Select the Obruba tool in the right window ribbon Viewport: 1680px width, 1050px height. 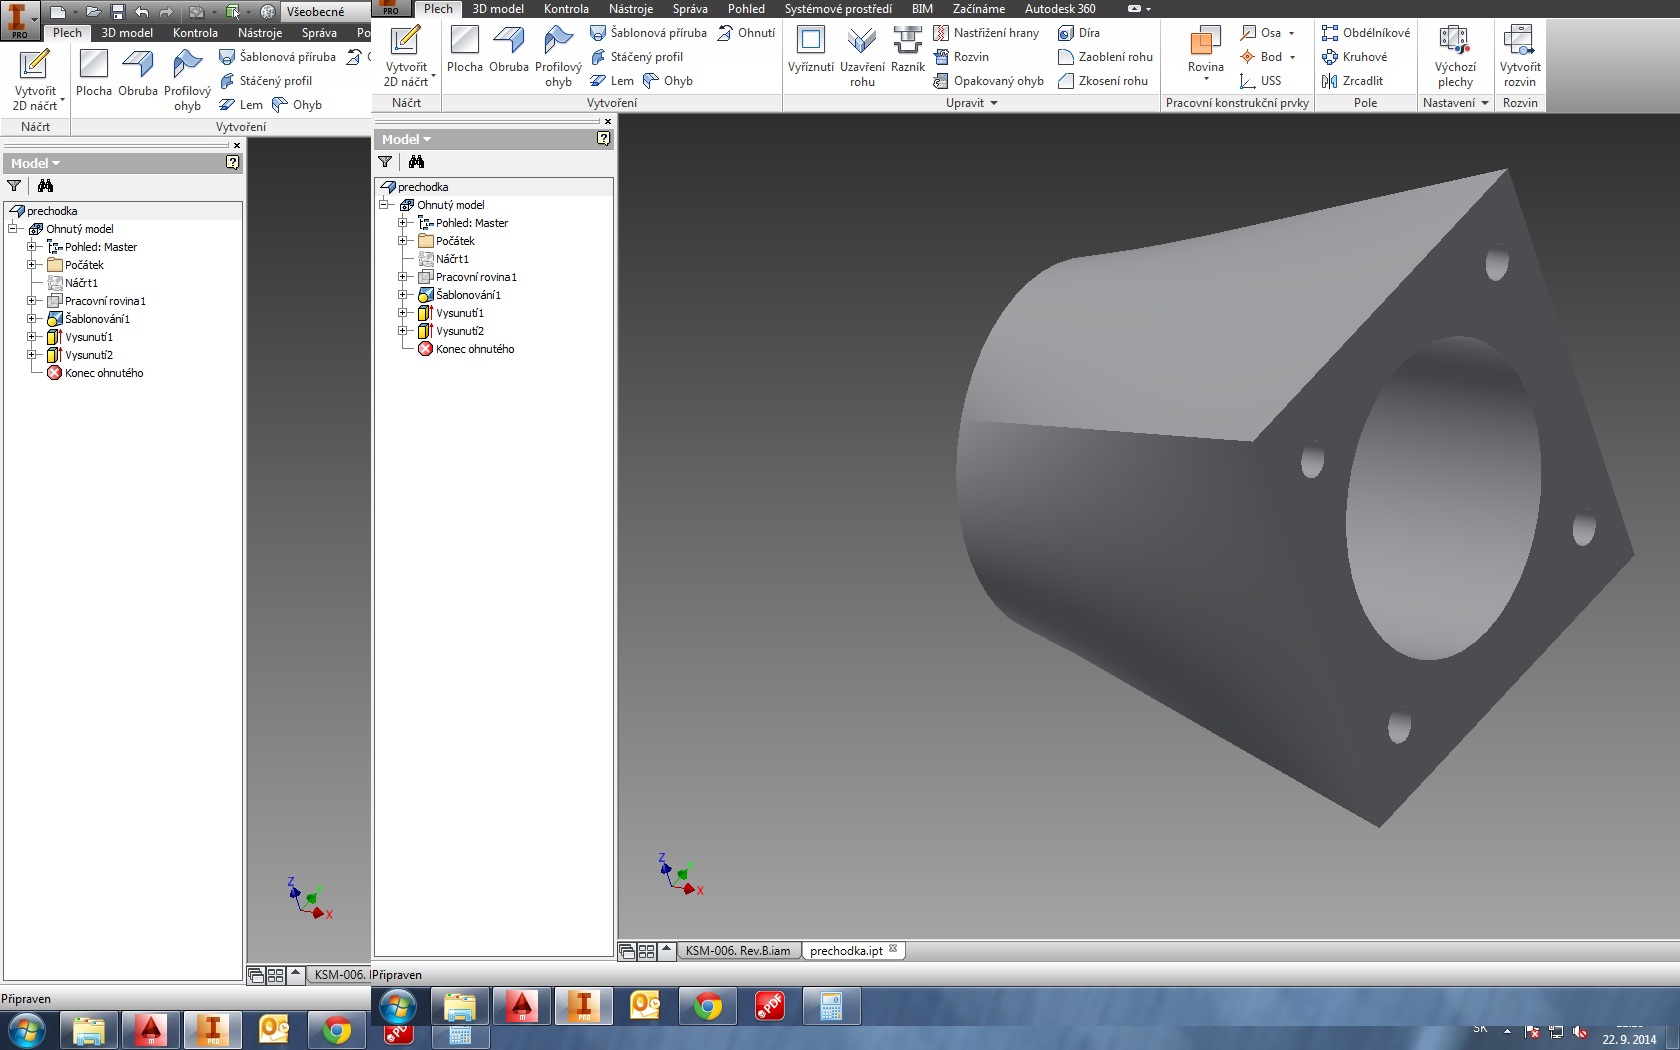509,50
